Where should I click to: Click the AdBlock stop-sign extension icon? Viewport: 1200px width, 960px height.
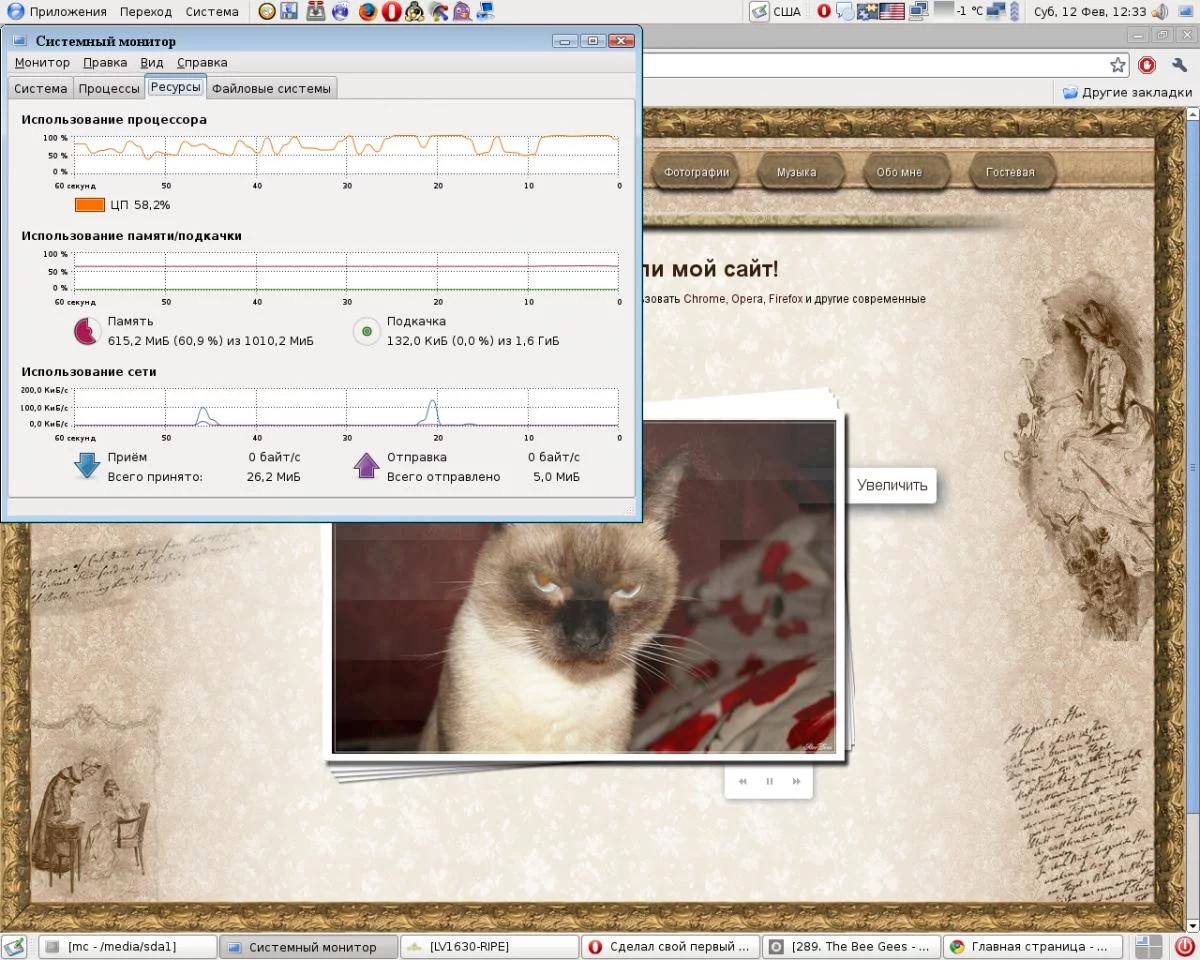1147,65
